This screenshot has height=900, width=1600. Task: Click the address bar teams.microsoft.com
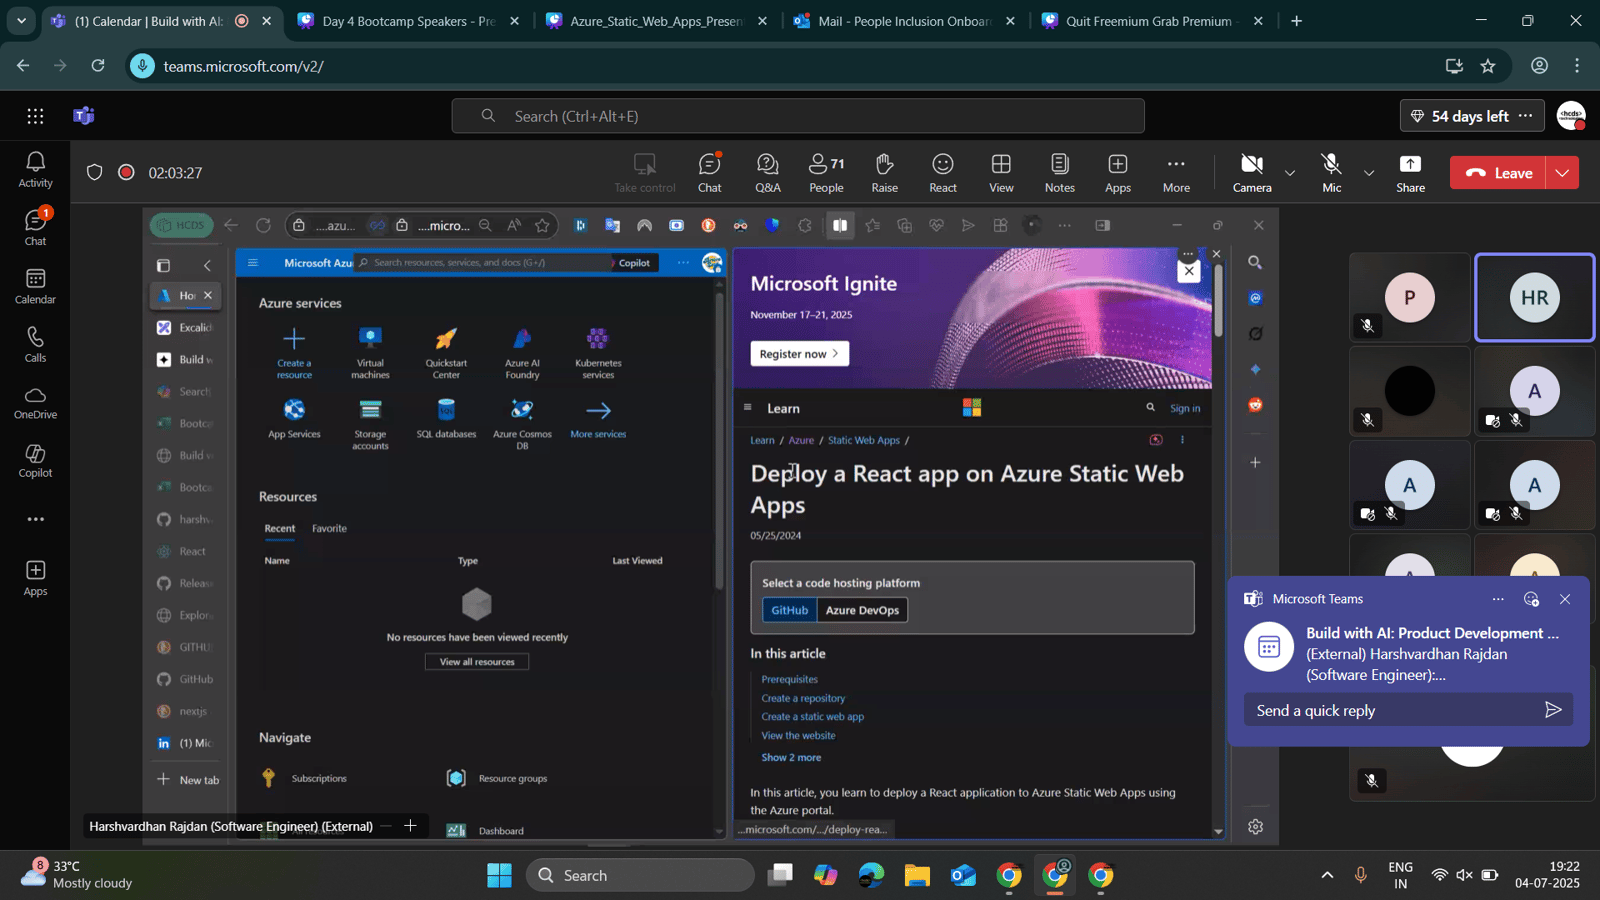(x=790, y=66)
